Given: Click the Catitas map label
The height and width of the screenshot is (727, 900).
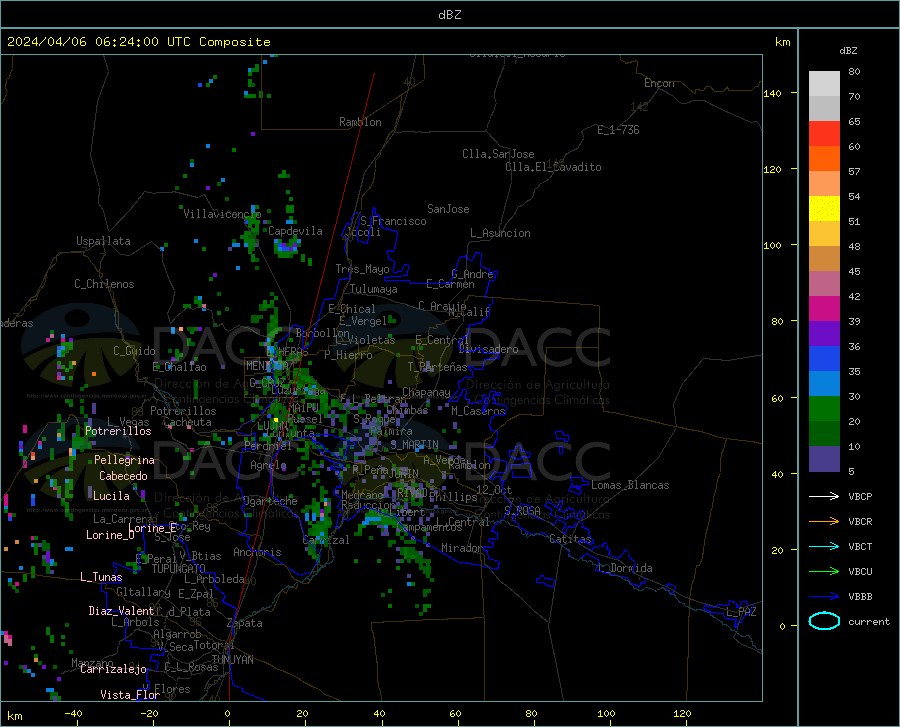Looking at the screenshot, I should pyautogui.click(x=571, y=539).
